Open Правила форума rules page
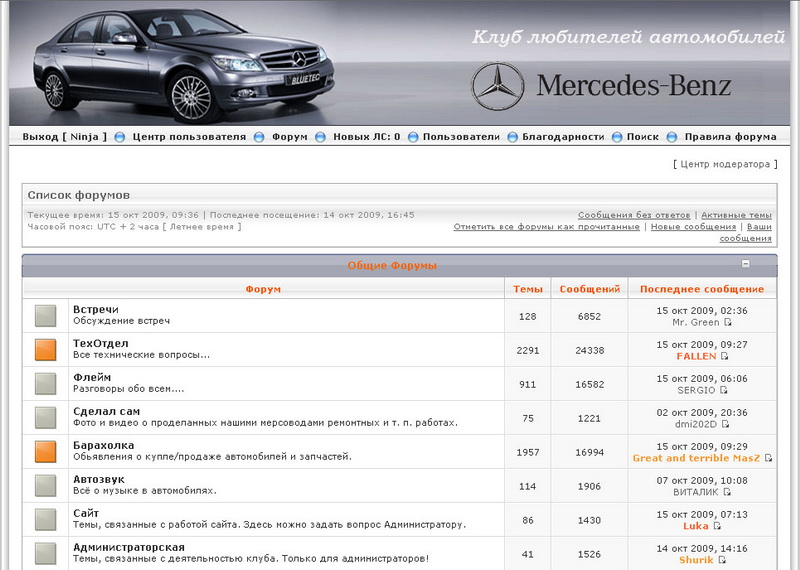 [x=731, y=137]
